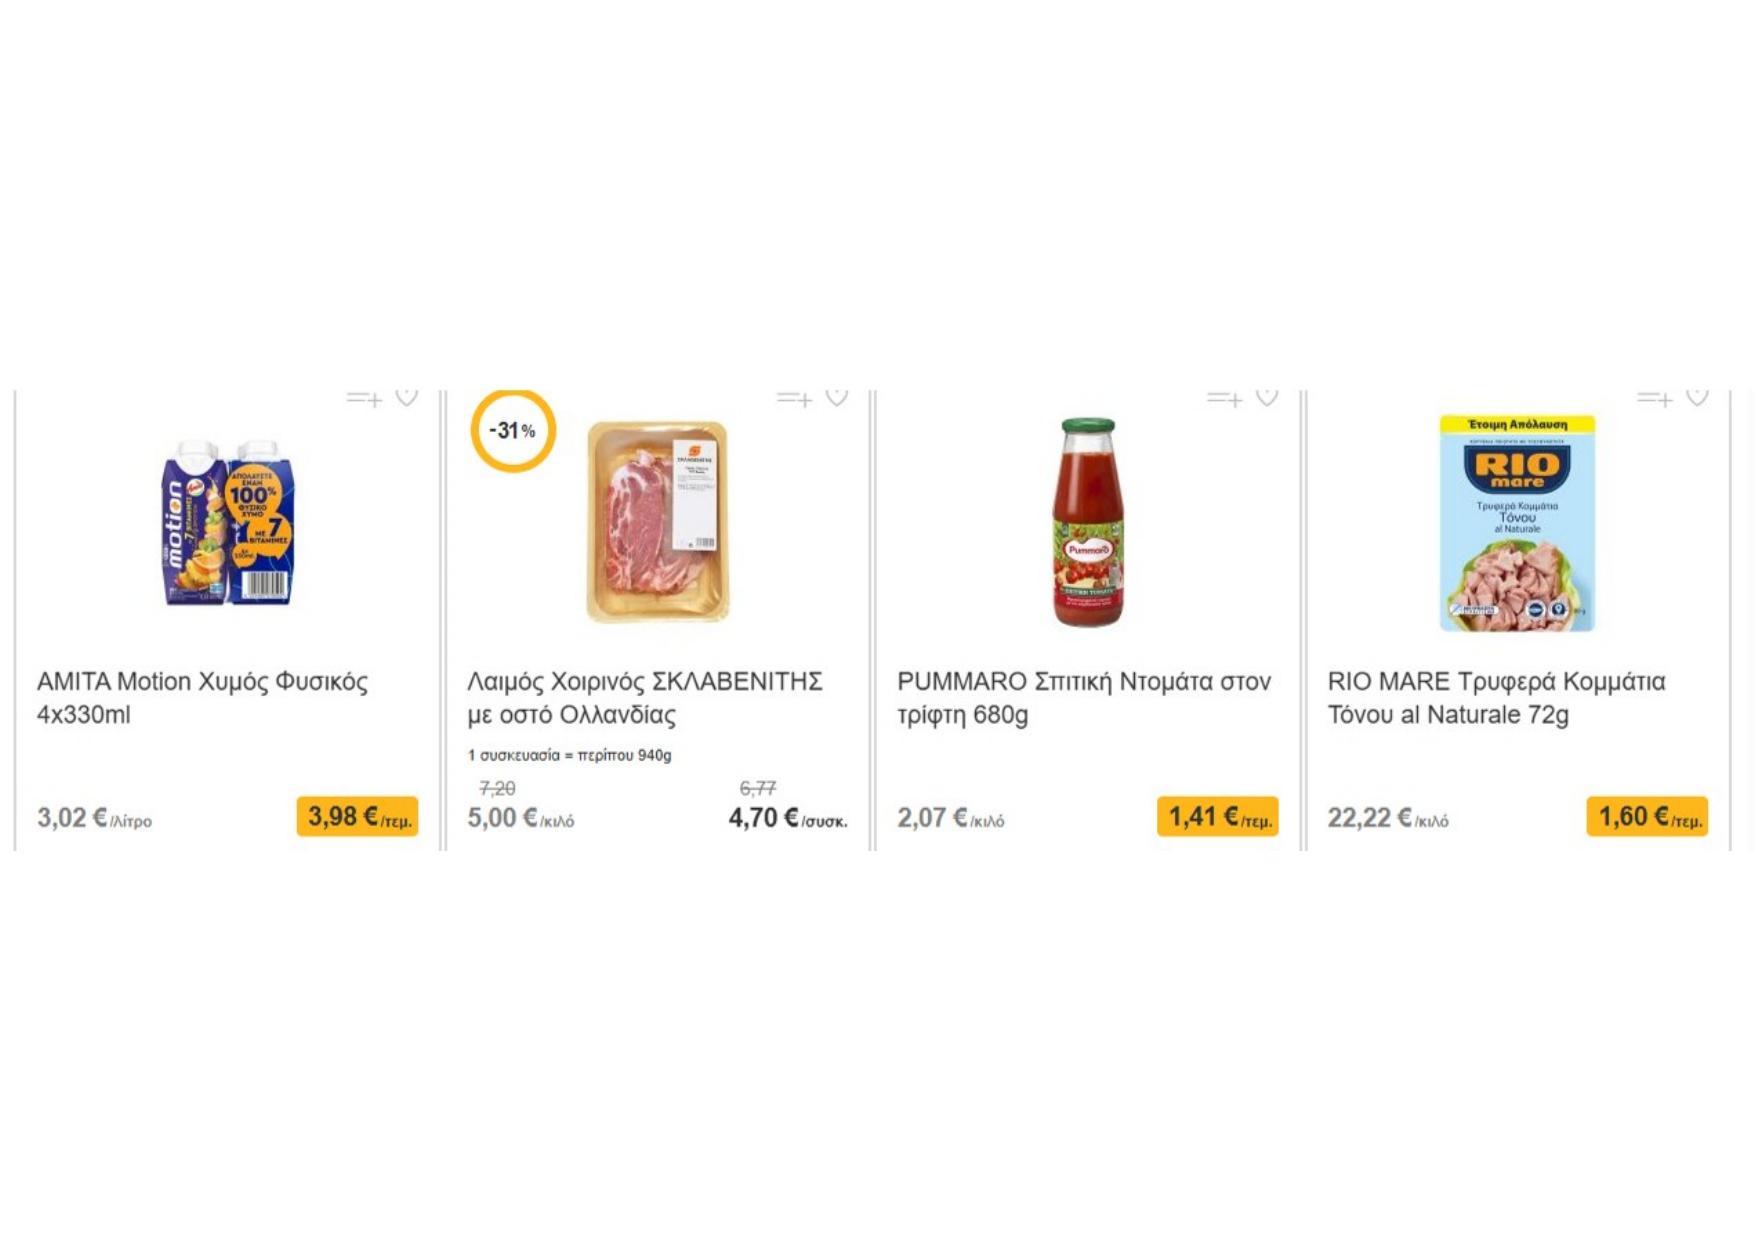Click the 3,98 € yellow price button
The width and height of the screenshot is (1754, 1240).
point(357,817)
